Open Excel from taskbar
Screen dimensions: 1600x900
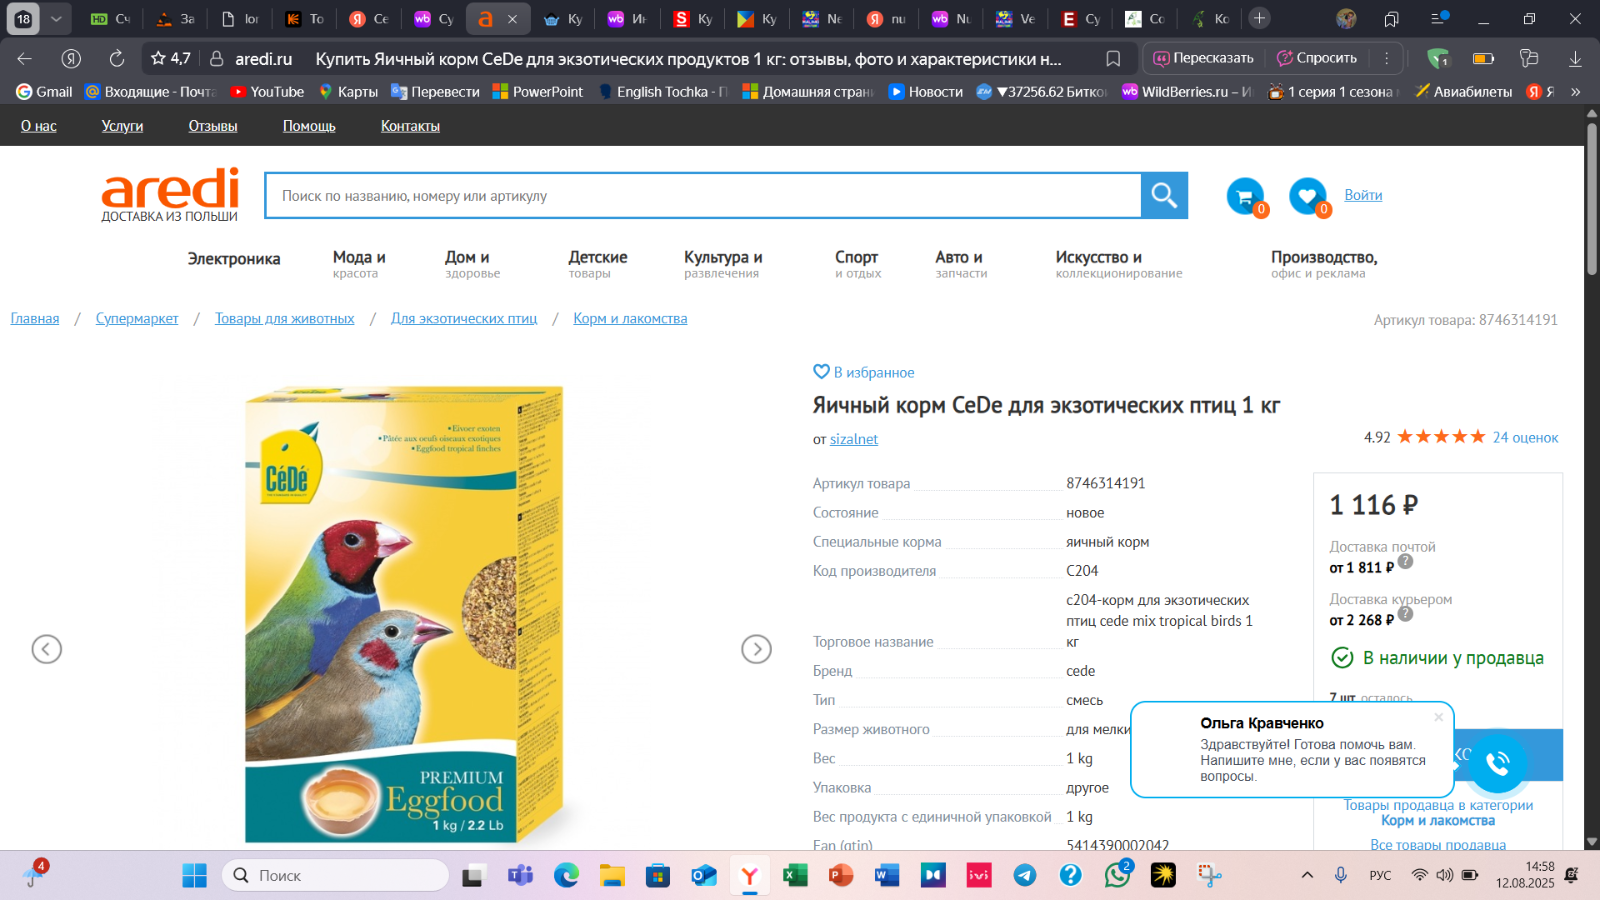coord(795,875)
